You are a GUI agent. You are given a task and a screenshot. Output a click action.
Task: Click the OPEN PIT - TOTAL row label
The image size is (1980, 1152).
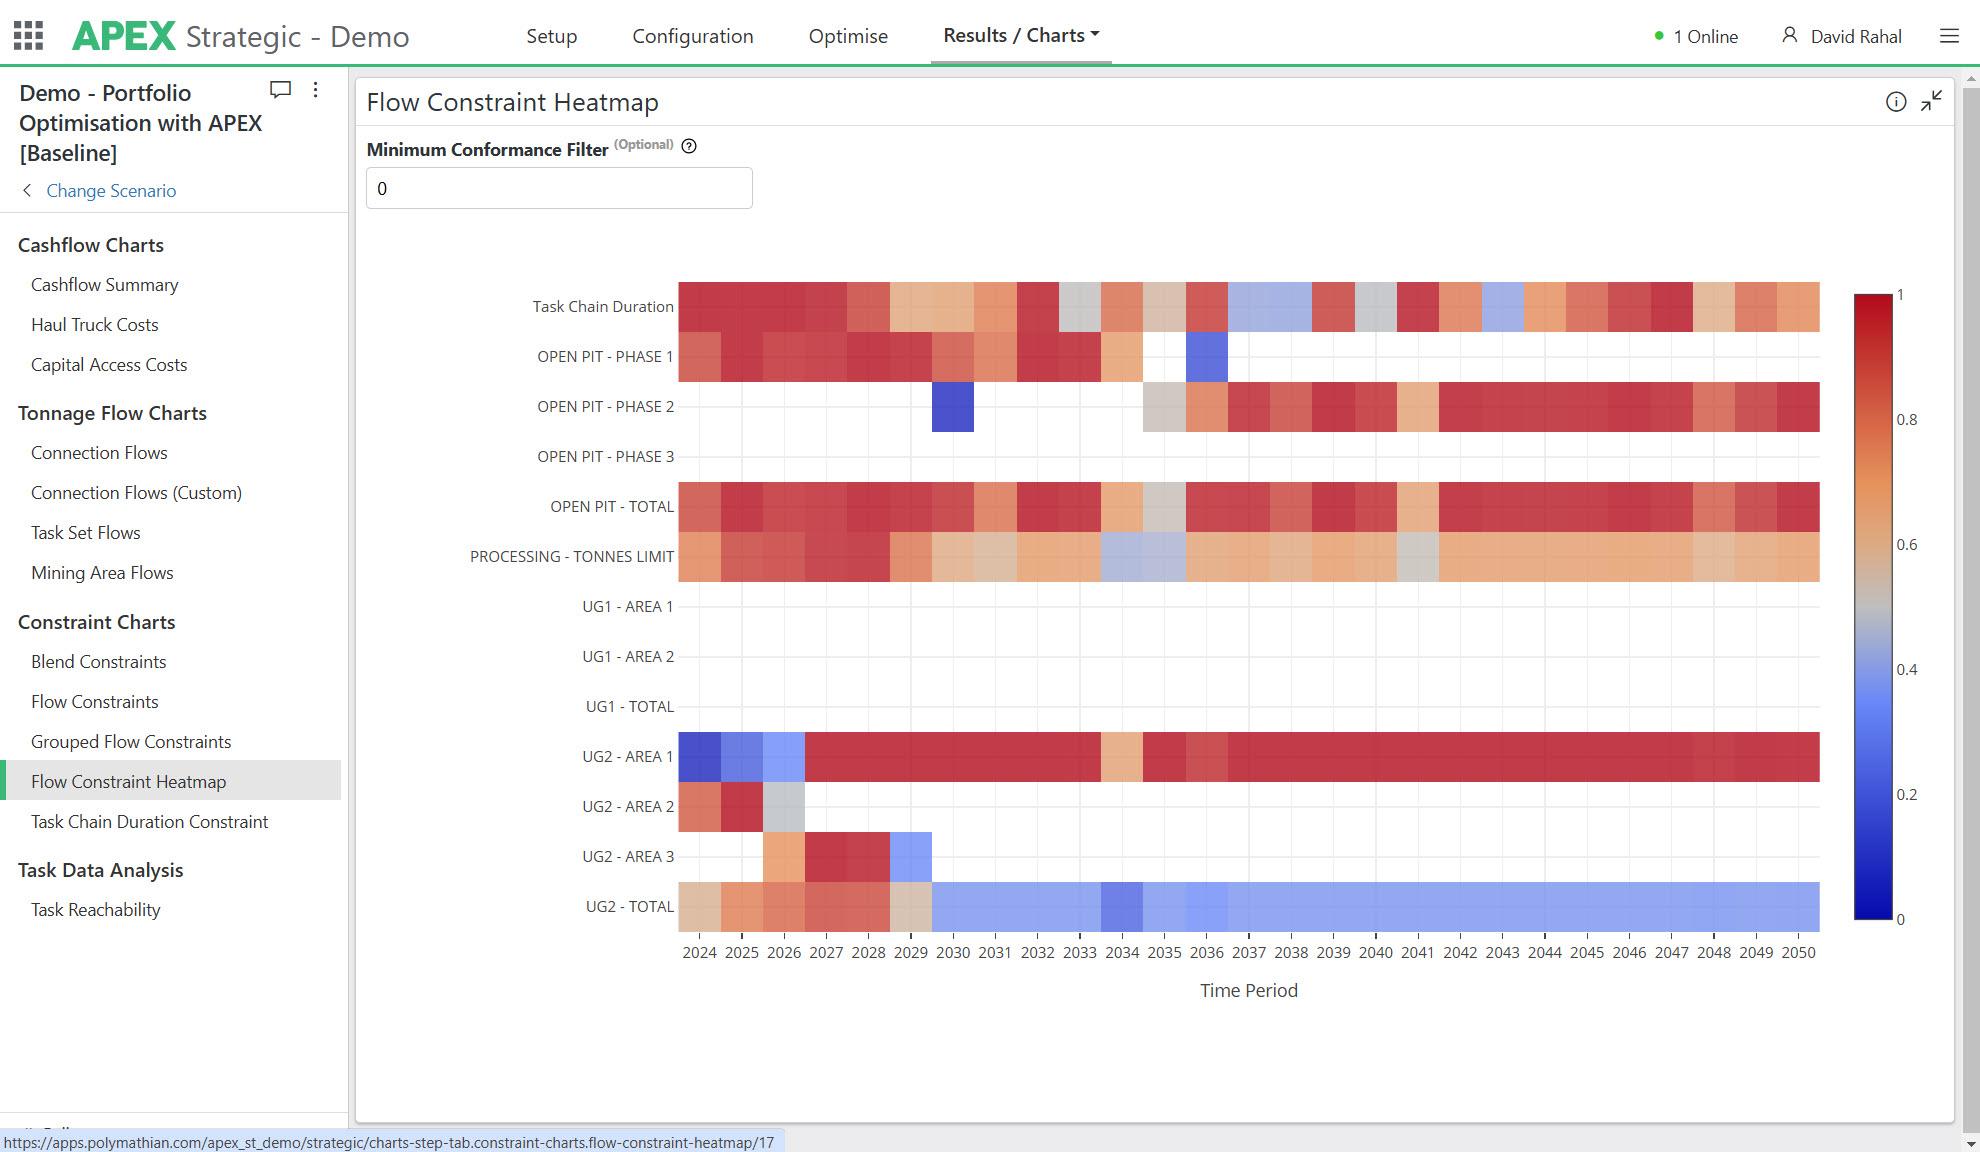(612, 507)
